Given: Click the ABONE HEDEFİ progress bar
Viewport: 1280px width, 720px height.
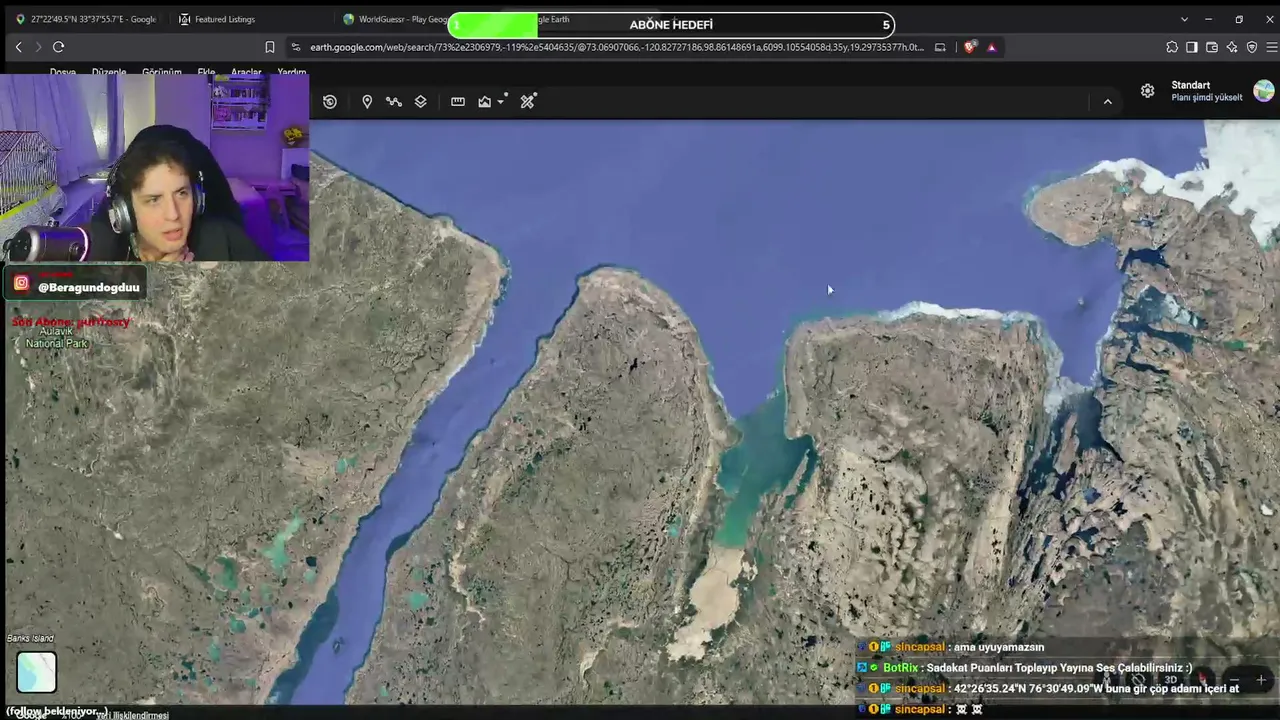Looking at the screenshot, I should [671, 25].
